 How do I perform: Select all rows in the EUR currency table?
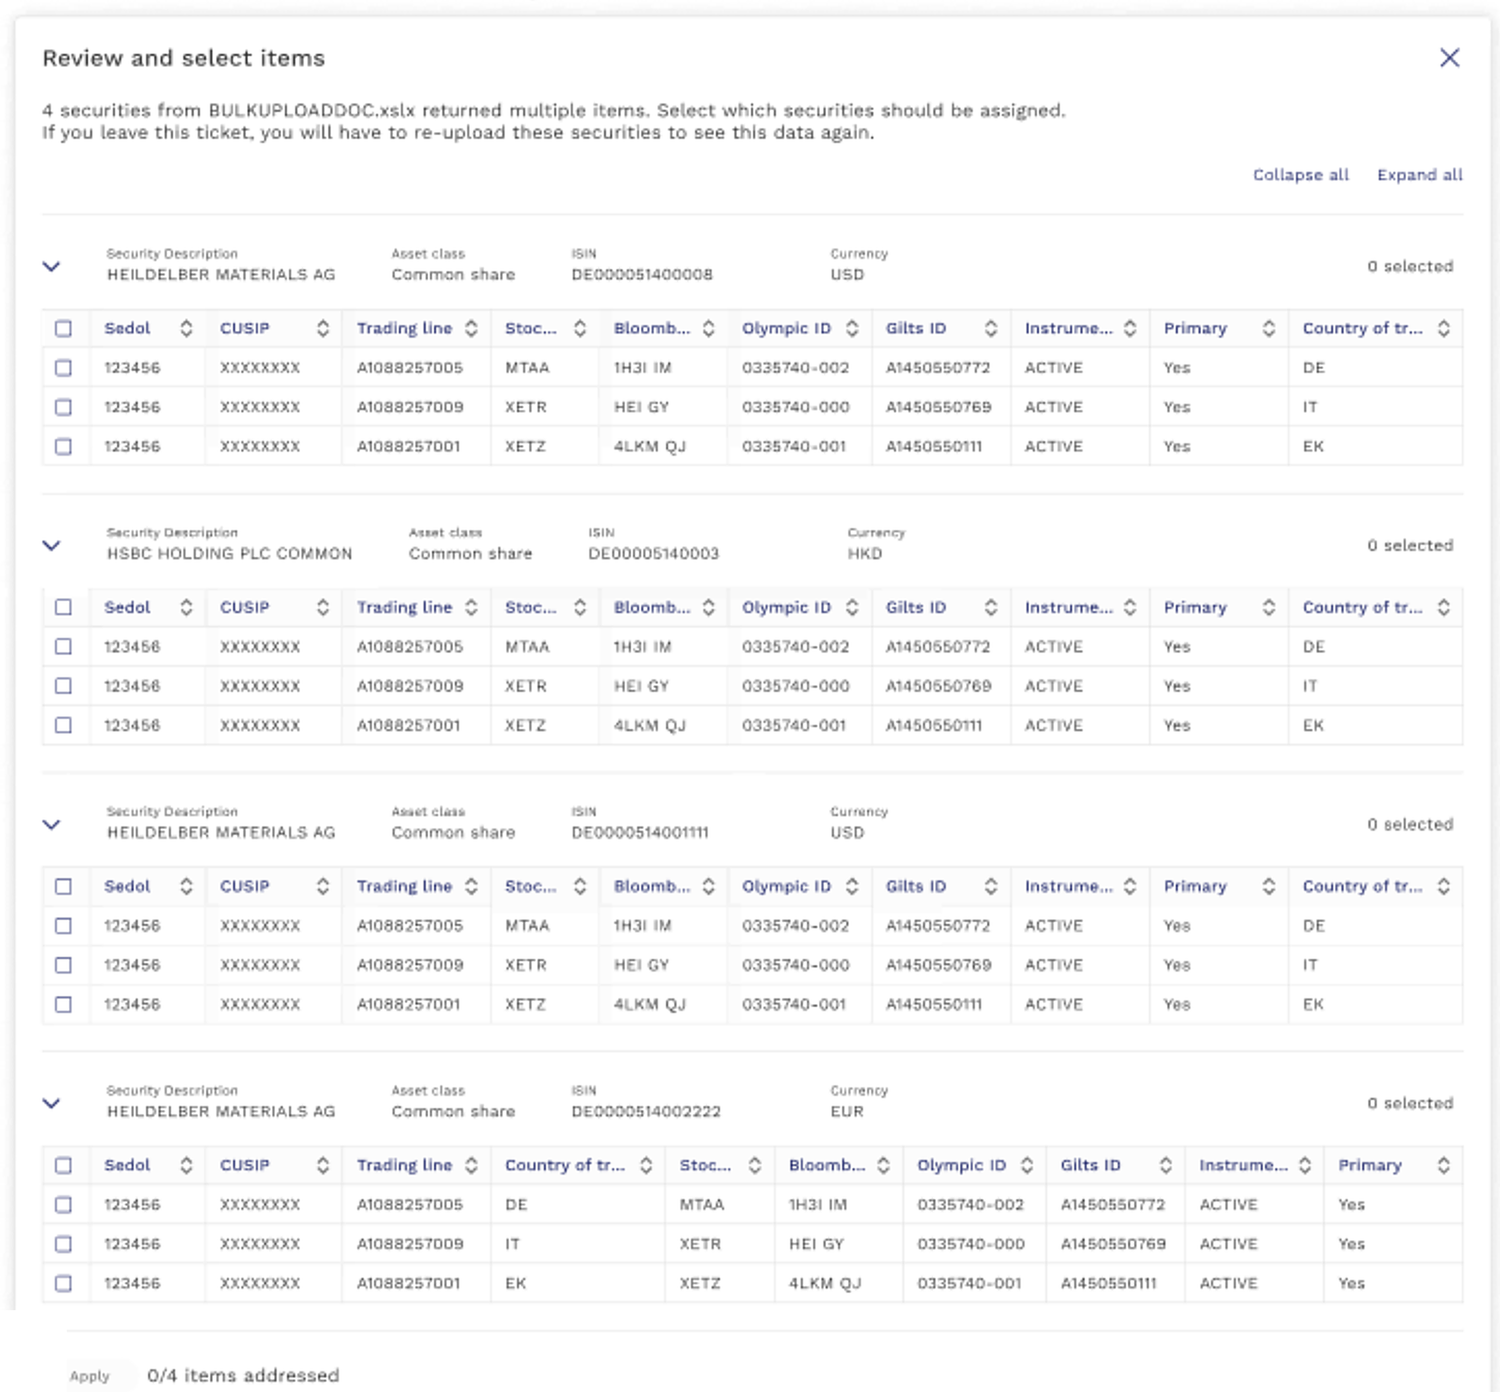tap(63, 1165)
